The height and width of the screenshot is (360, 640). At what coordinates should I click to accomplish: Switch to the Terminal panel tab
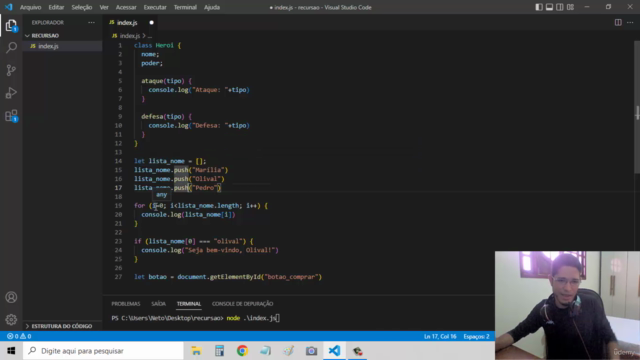(x=189, y=304)
